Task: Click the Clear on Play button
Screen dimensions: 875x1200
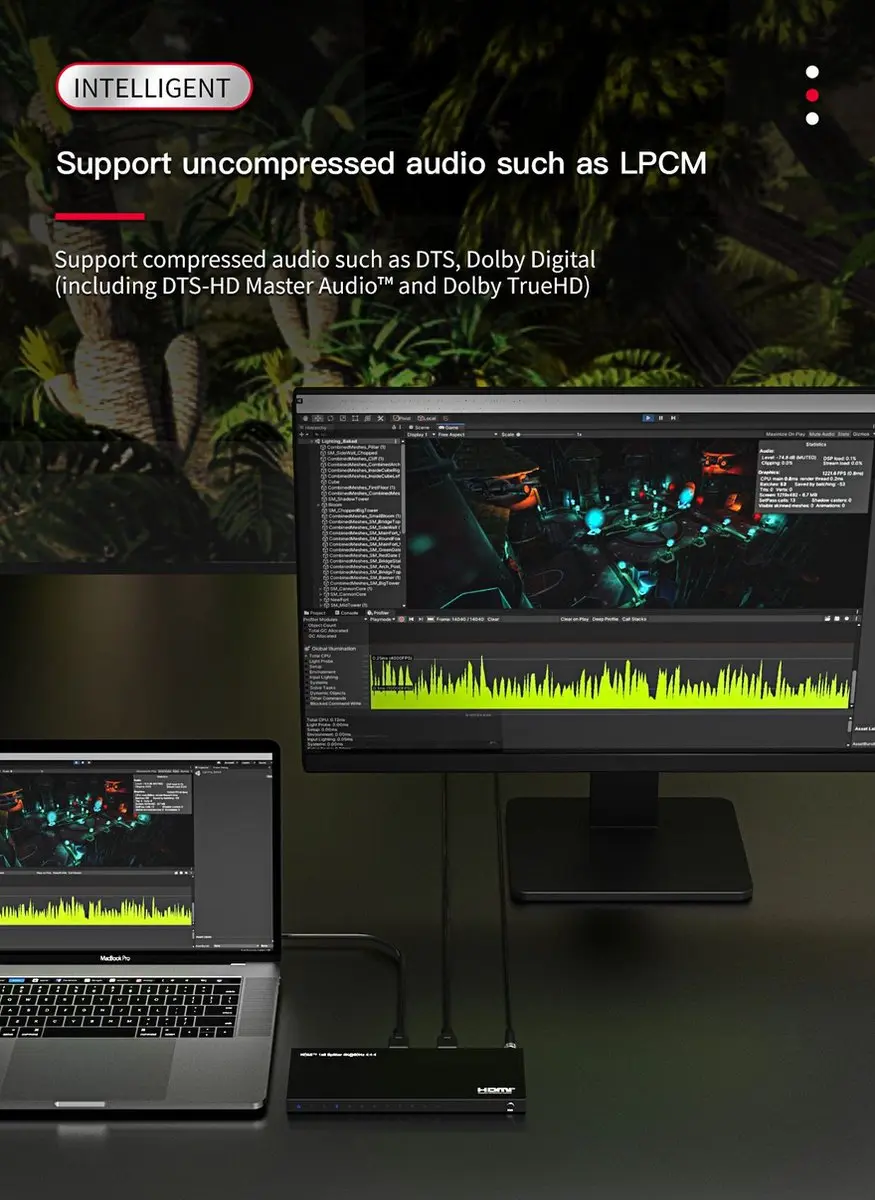Action: click(x=574, y=619)
